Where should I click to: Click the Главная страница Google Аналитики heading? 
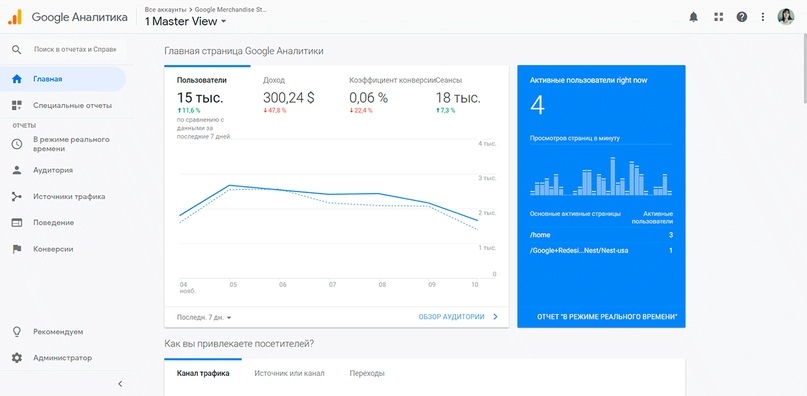click(244, 51)
